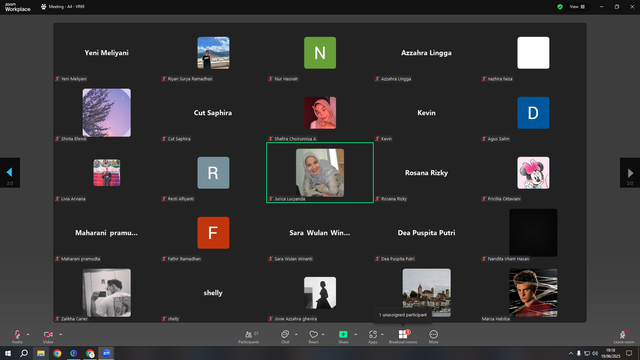
Task: Select the green N avatar of Nur Hasnah
Action: tap(320, 53)
